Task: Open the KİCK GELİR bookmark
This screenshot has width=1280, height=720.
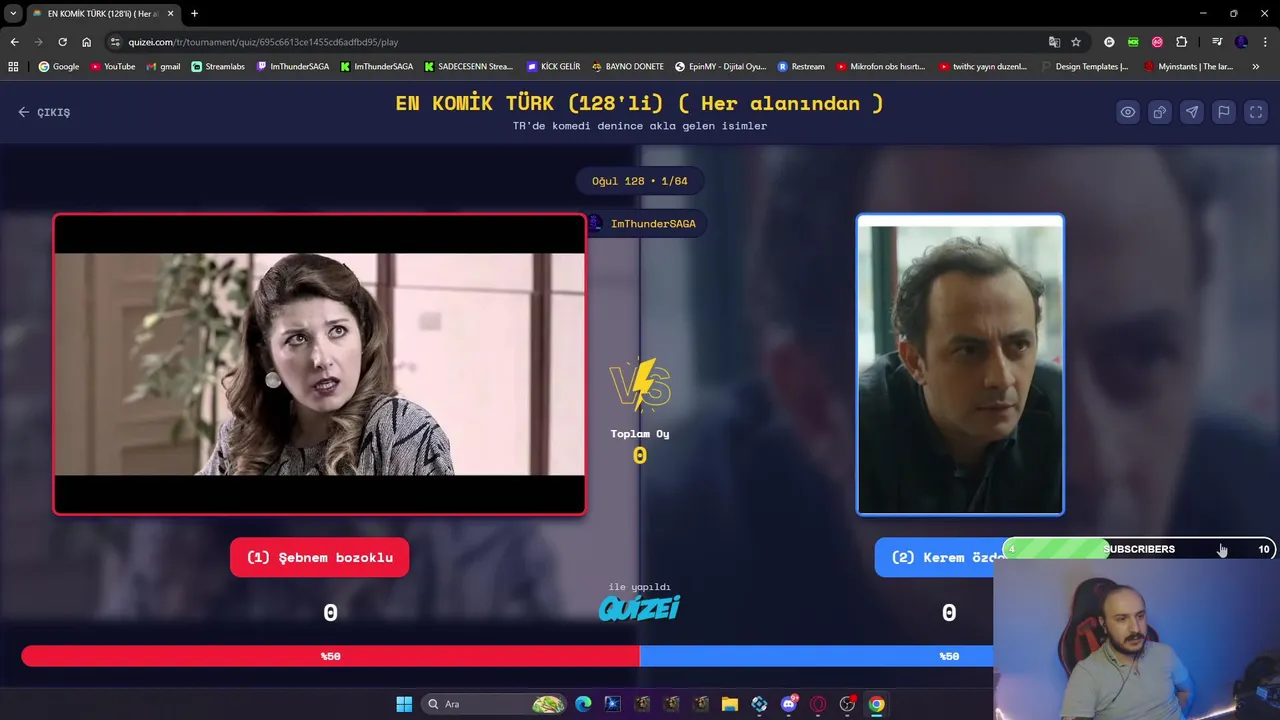Action: click(553, 67)
